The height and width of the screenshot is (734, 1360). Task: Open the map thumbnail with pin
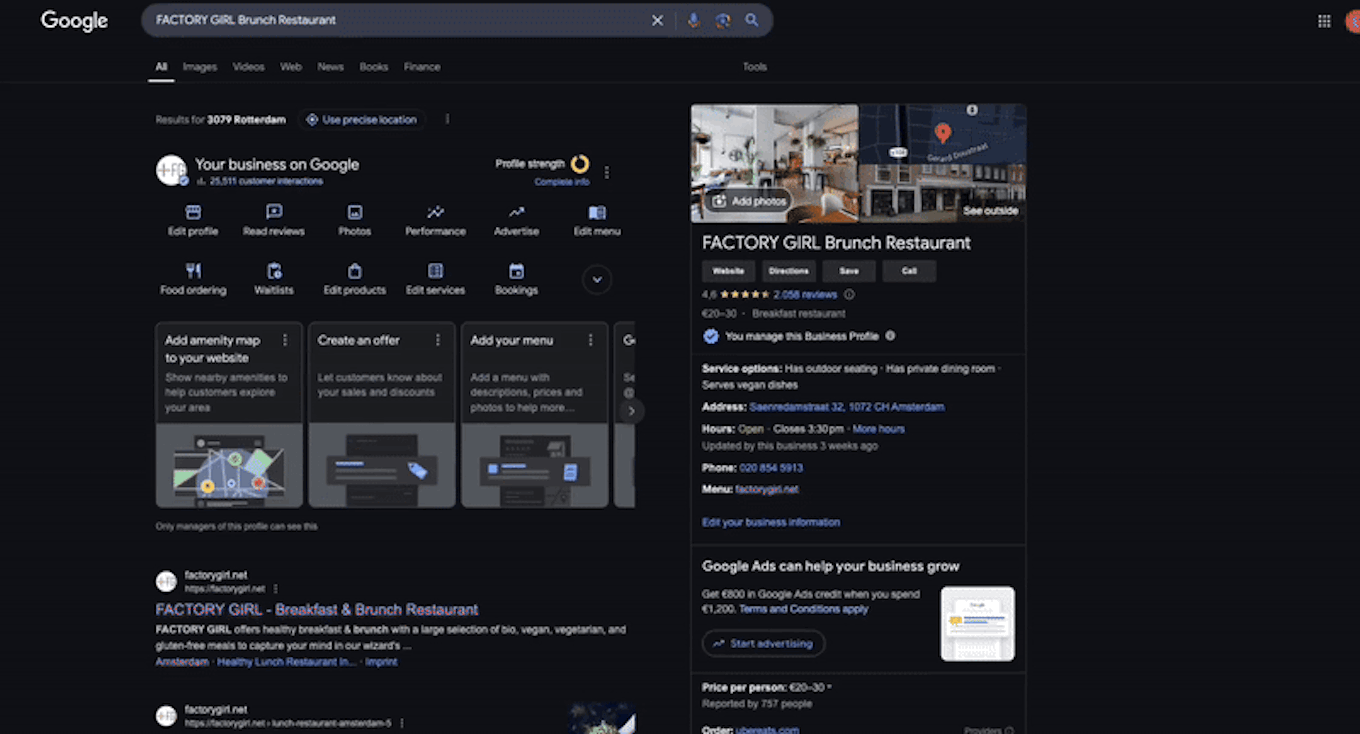point(943,134)
